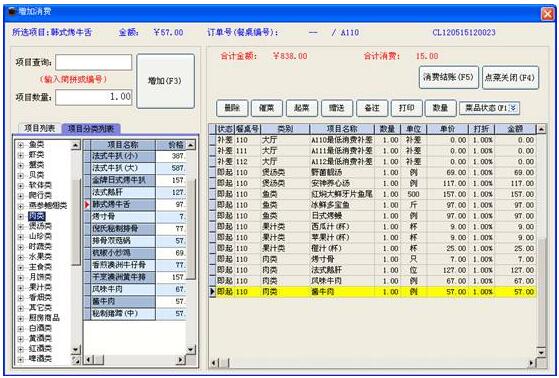Click the 增加(F3) add button

coord(165,81)
